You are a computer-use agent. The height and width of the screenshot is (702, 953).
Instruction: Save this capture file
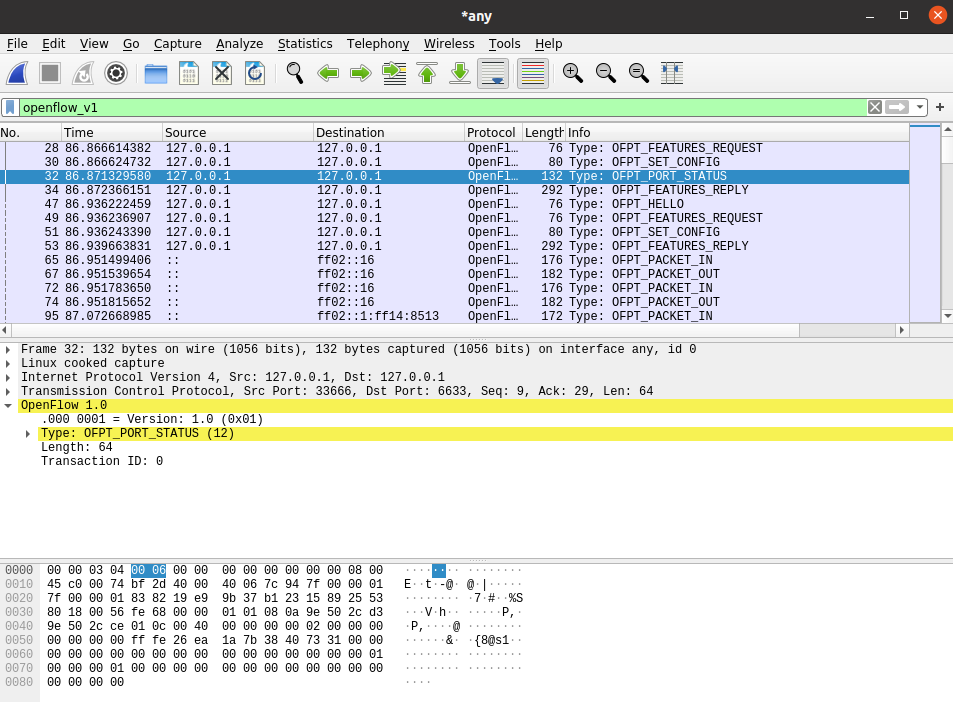tap(189, 74)
